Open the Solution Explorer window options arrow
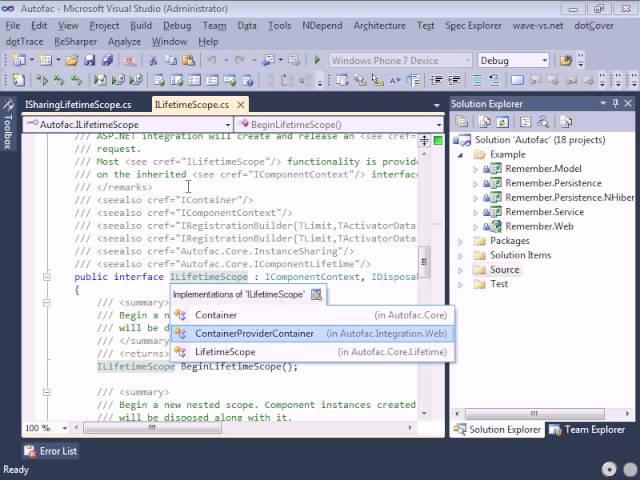640x480 pixels. click(602, 103)
